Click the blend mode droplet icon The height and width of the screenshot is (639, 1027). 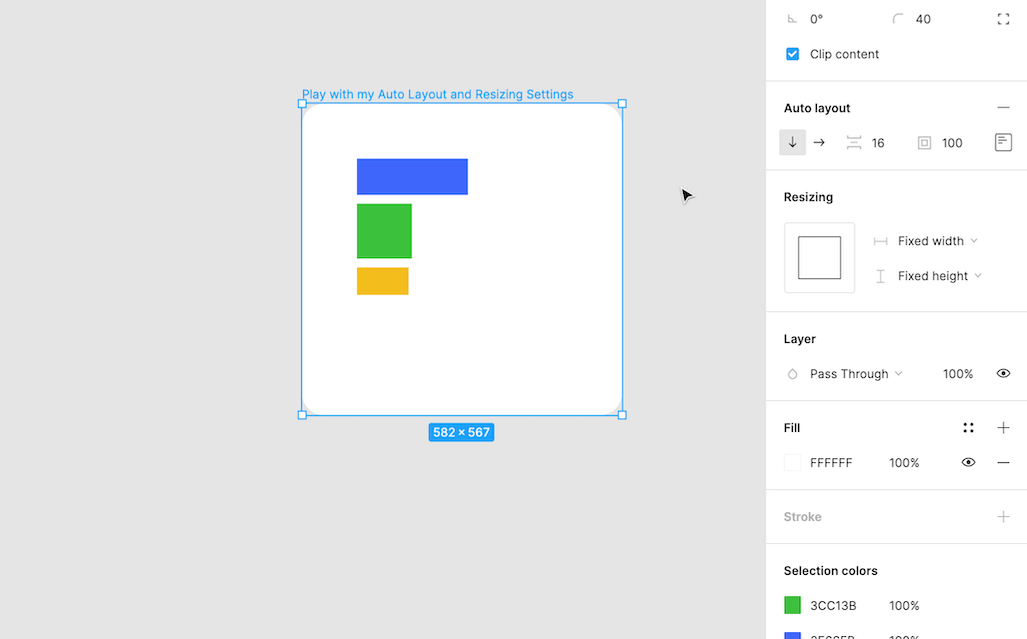(792, 374)
